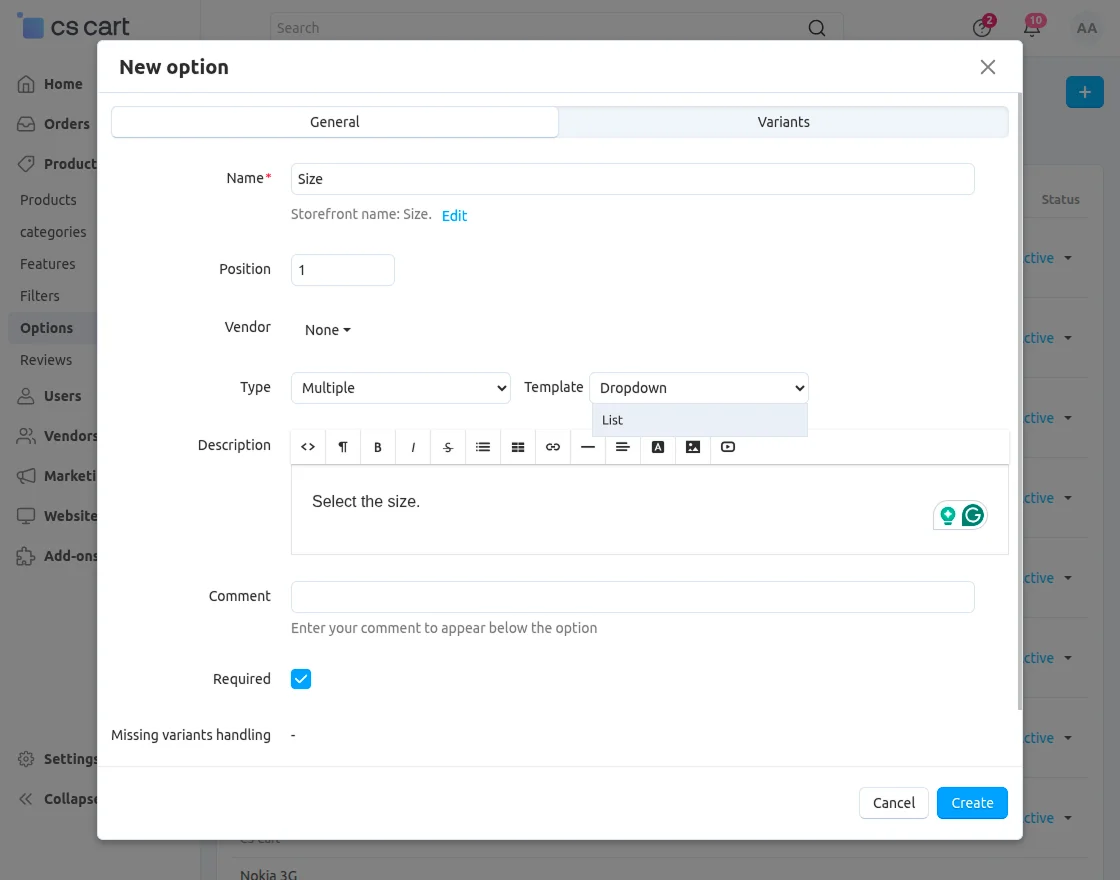The image size is (1120, 880).
Task: Insert a bulleted list in the description
Action: [482, 447]
